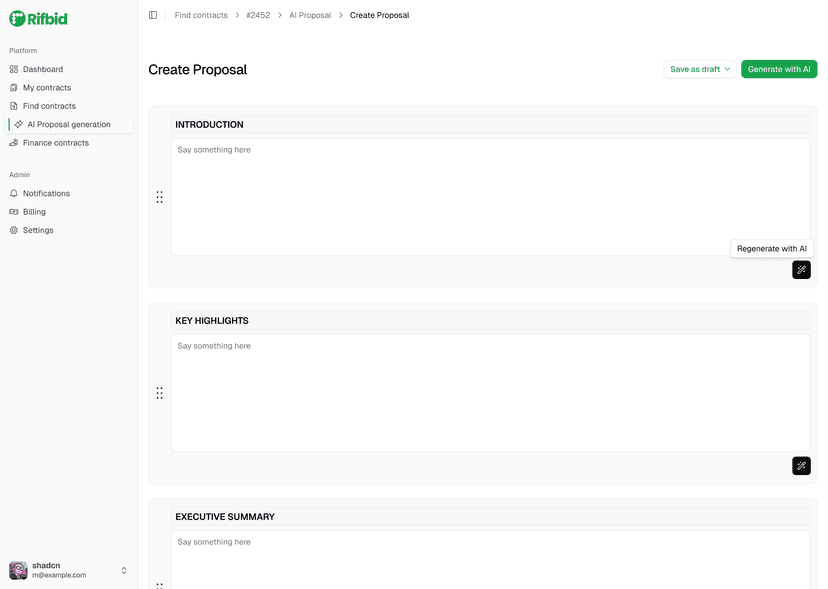Open Notifications via the bell icon

[x=13, y=193]
